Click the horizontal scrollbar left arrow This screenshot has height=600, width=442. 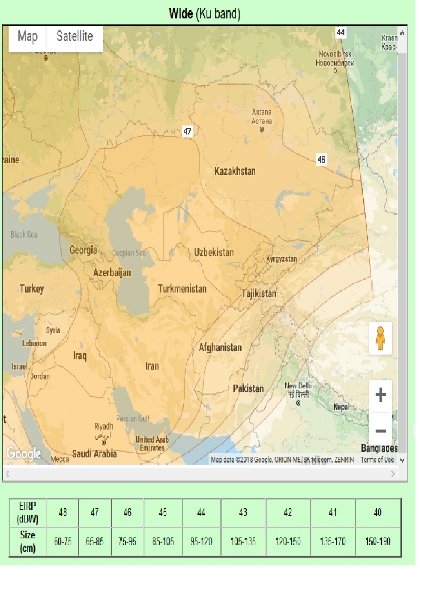8,474
